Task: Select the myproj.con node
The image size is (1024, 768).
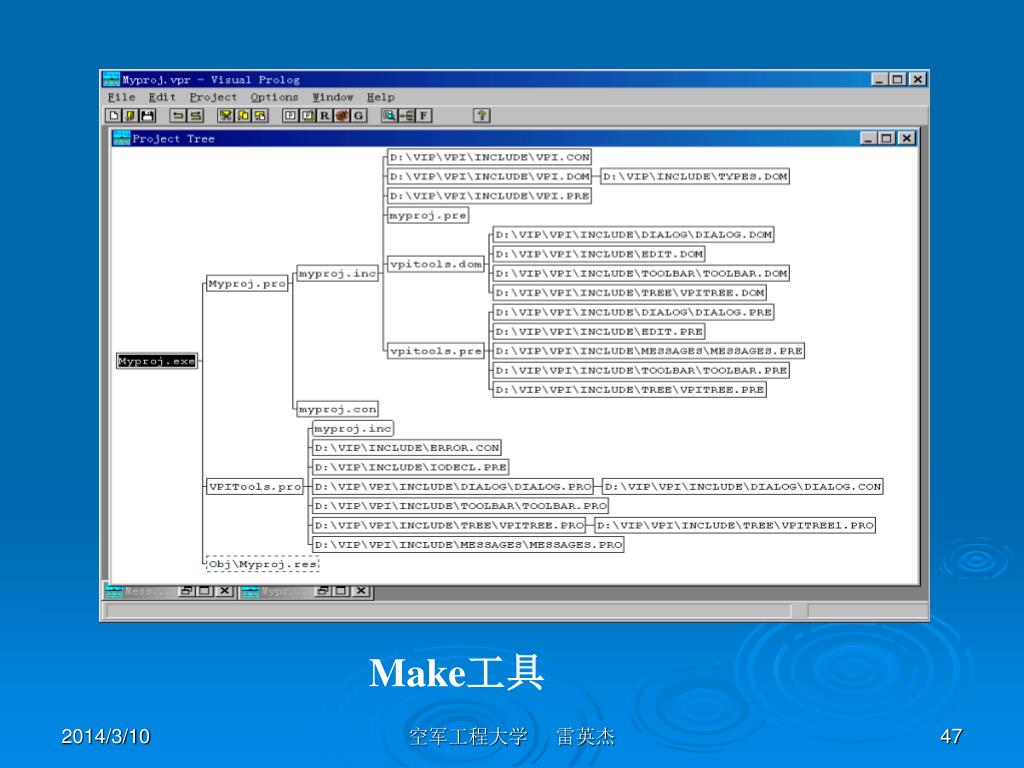Action: 338,409
